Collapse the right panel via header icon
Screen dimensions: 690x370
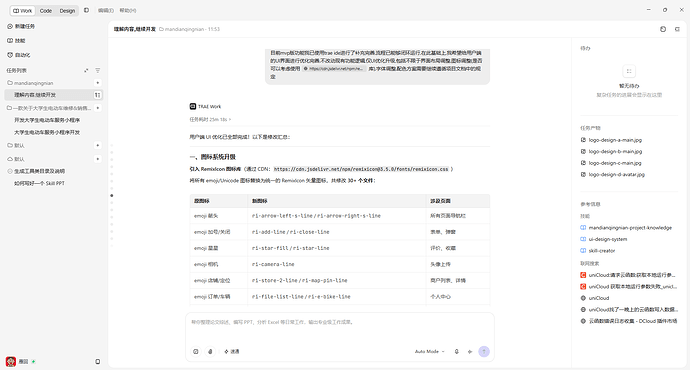pyautogui.click(x=677, y=29)
